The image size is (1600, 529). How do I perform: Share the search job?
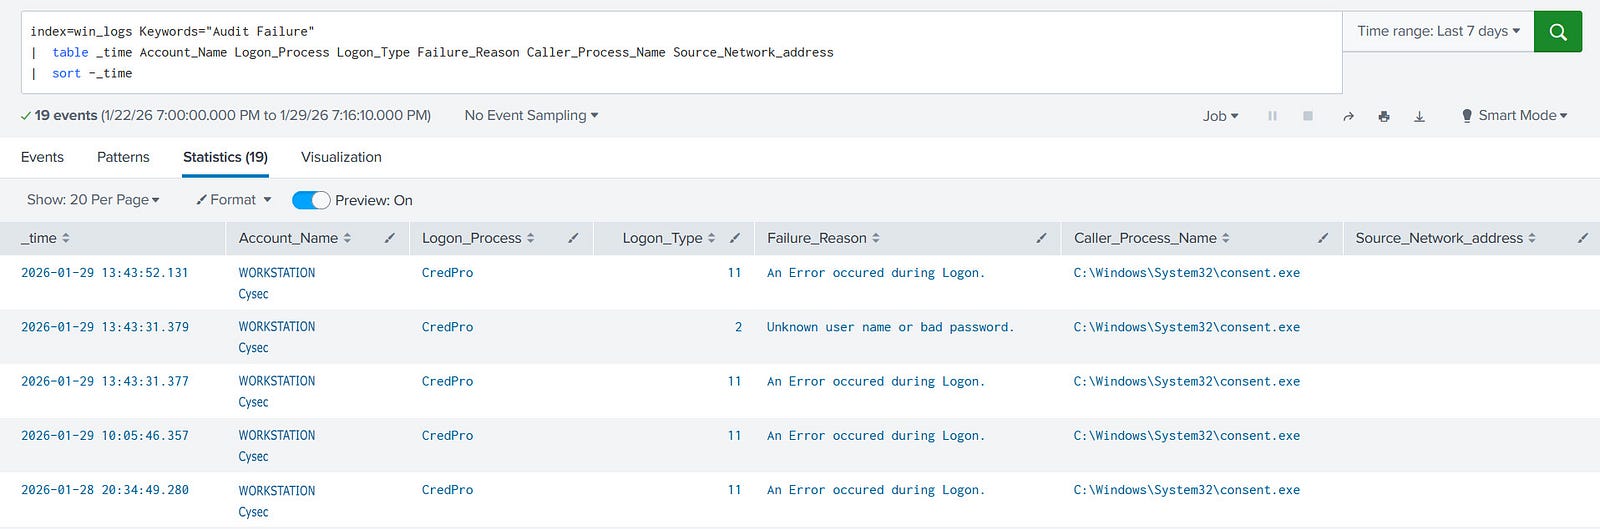[x=1348, y=116]
